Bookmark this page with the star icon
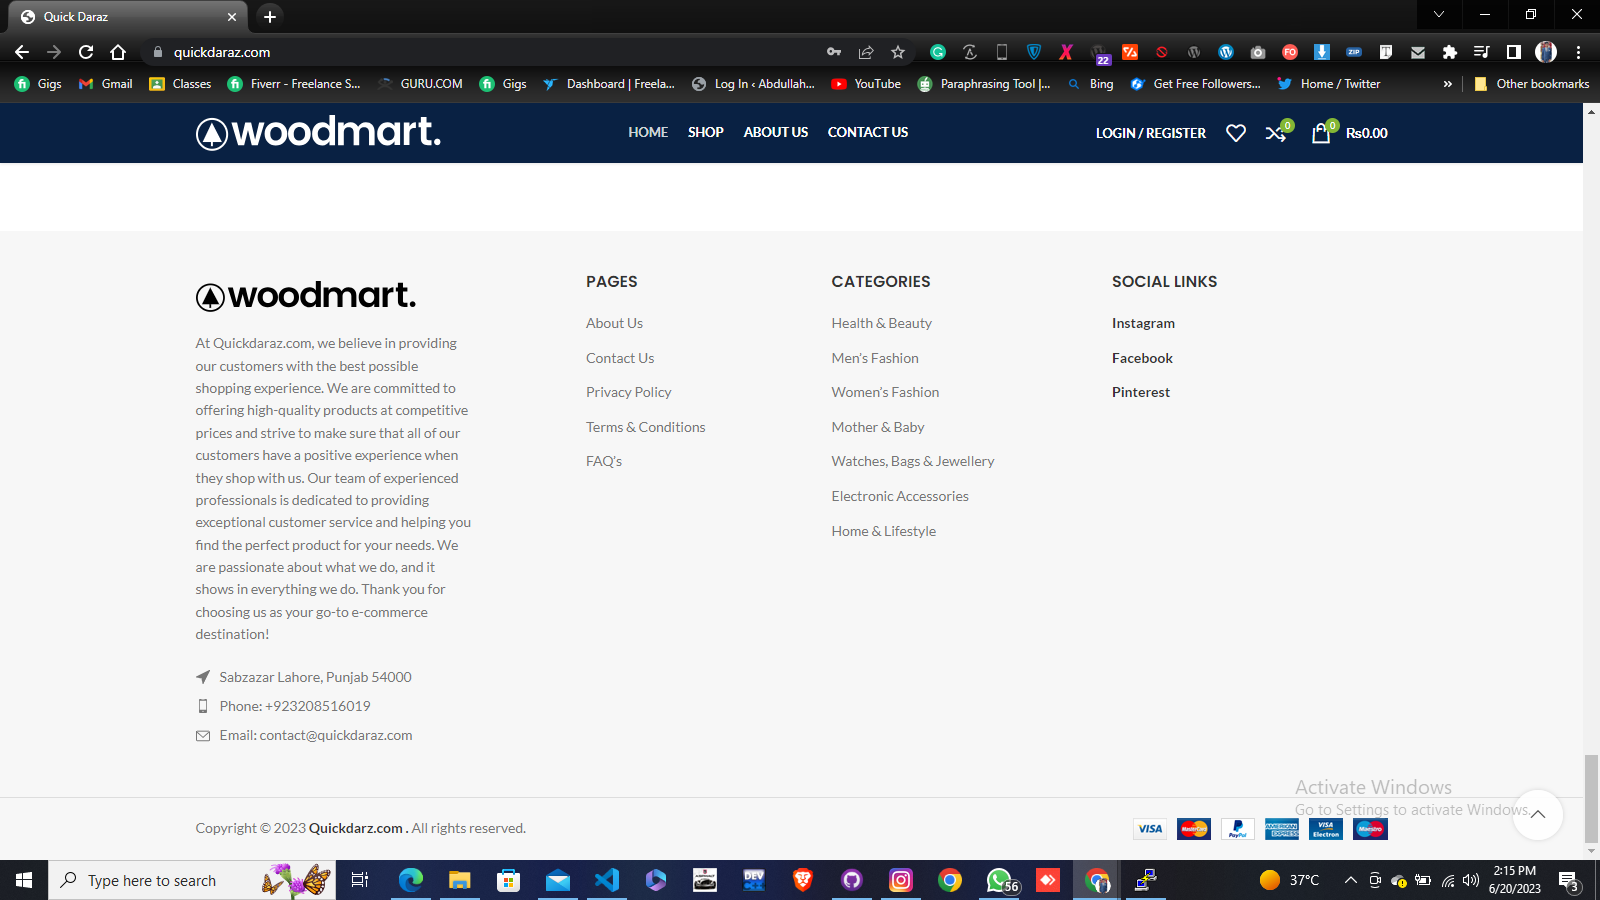 click(x=898, y=52)
